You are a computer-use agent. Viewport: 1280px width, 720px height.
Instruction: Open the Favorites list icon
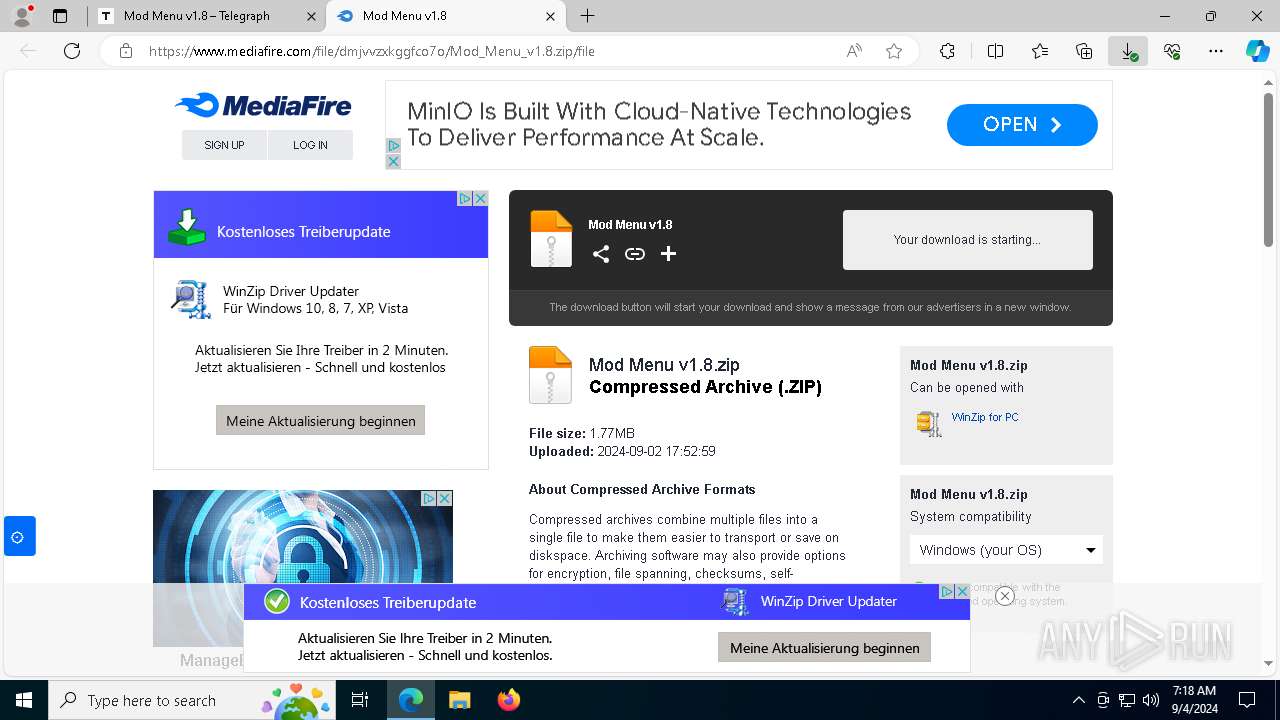(x=1040, y=51)
